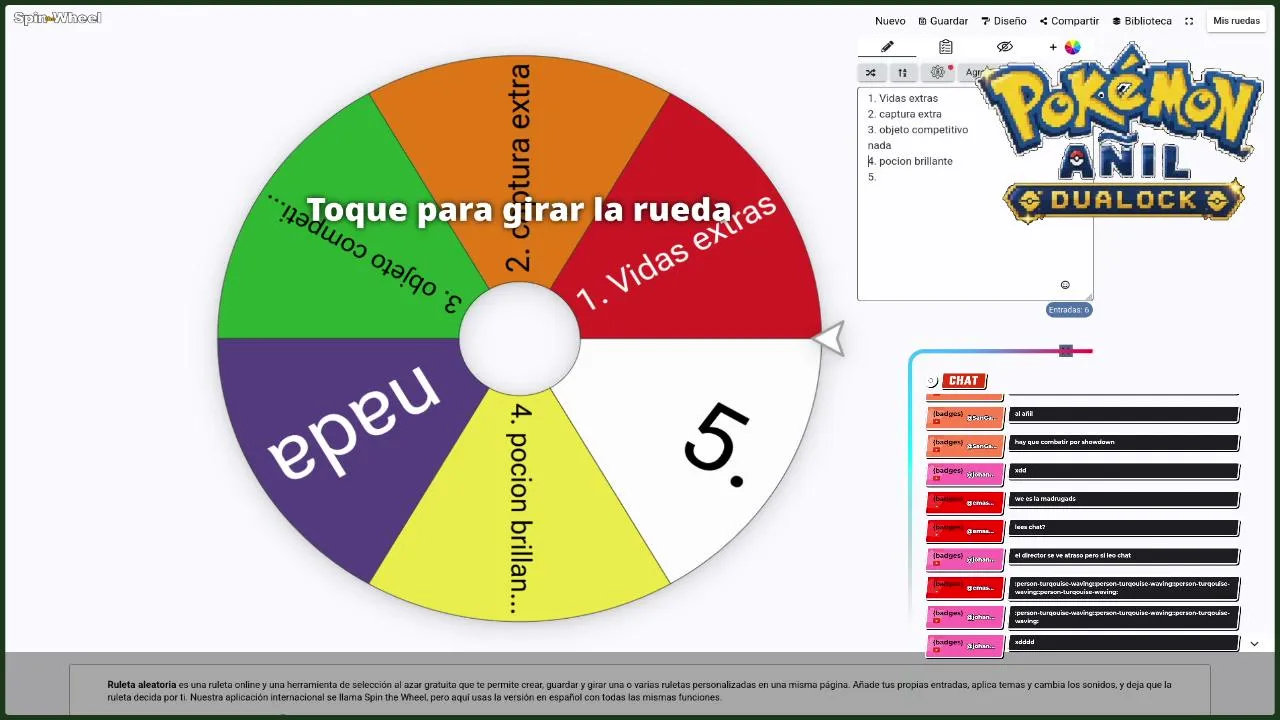Open the Nuevo menu item
Viewport: 1280px width, 720px height.
coord(890,21)
